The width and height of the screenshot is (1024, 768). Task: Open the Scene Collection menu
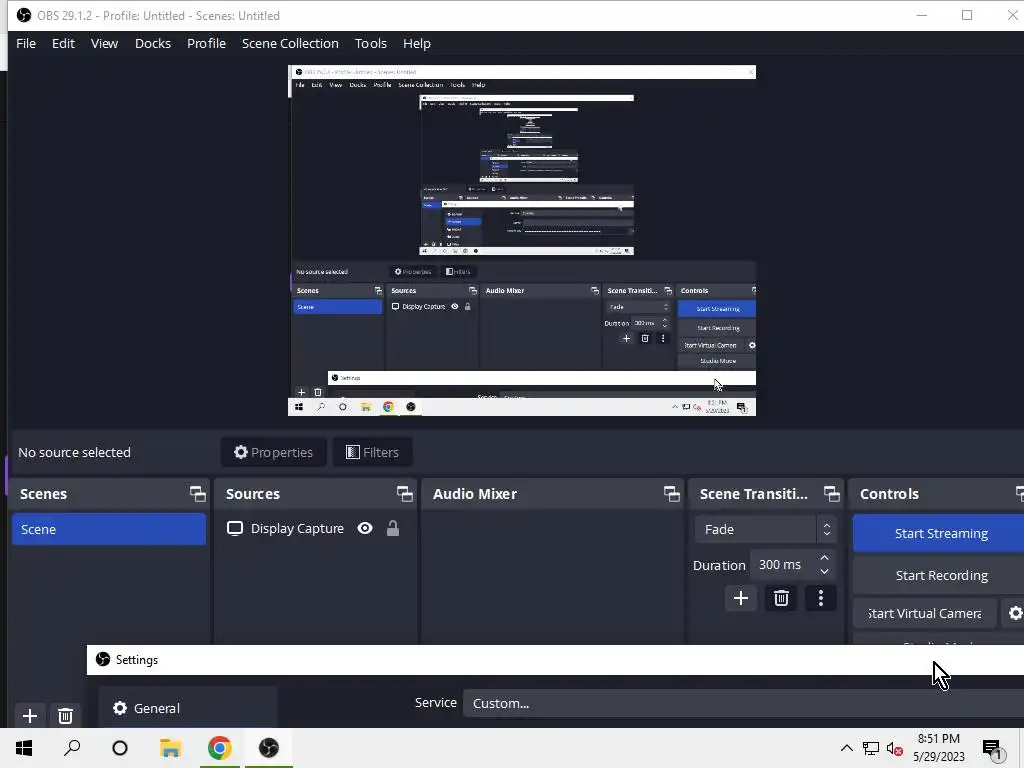click(290, 43)
